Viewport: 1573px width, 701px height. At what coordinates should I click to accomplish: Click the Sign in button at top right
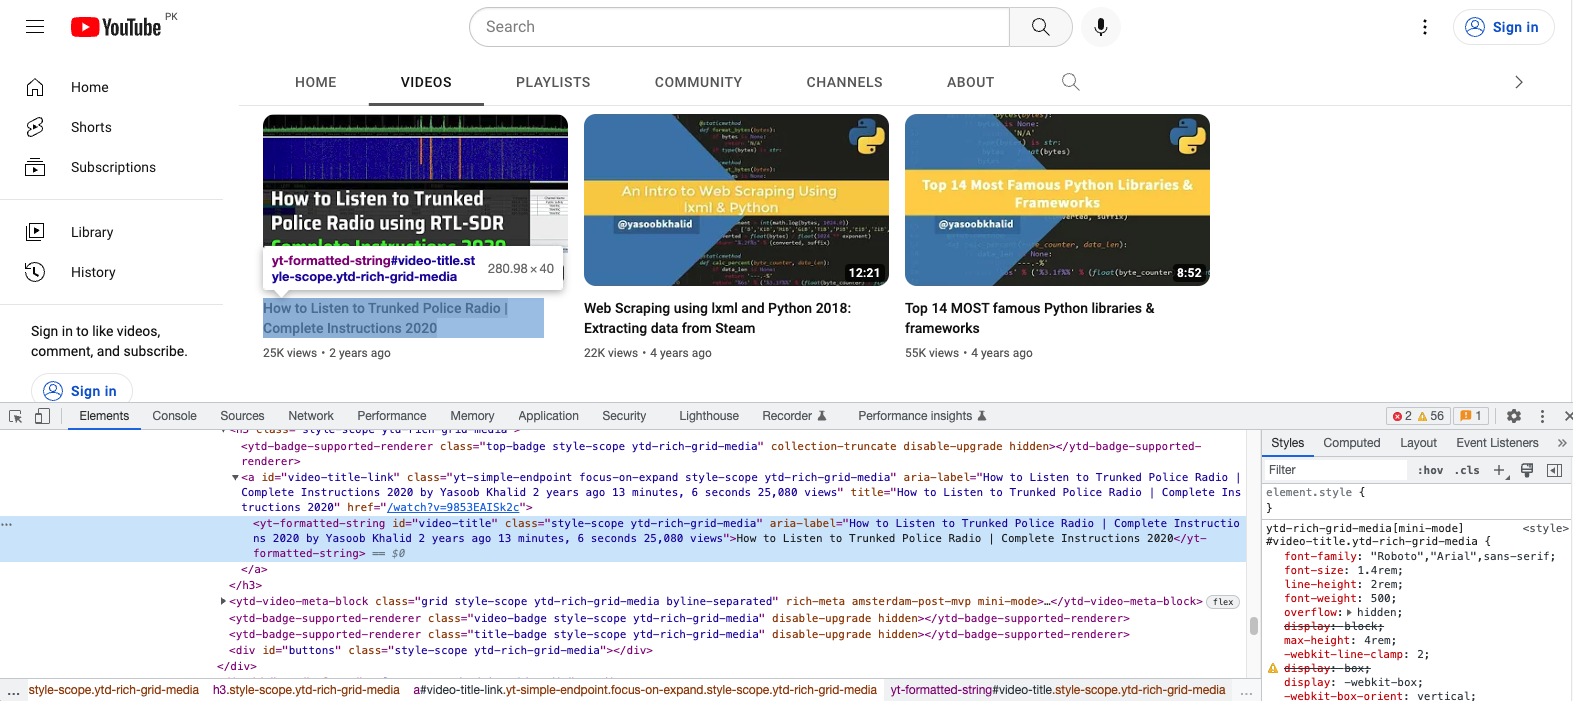point(1503,27)
